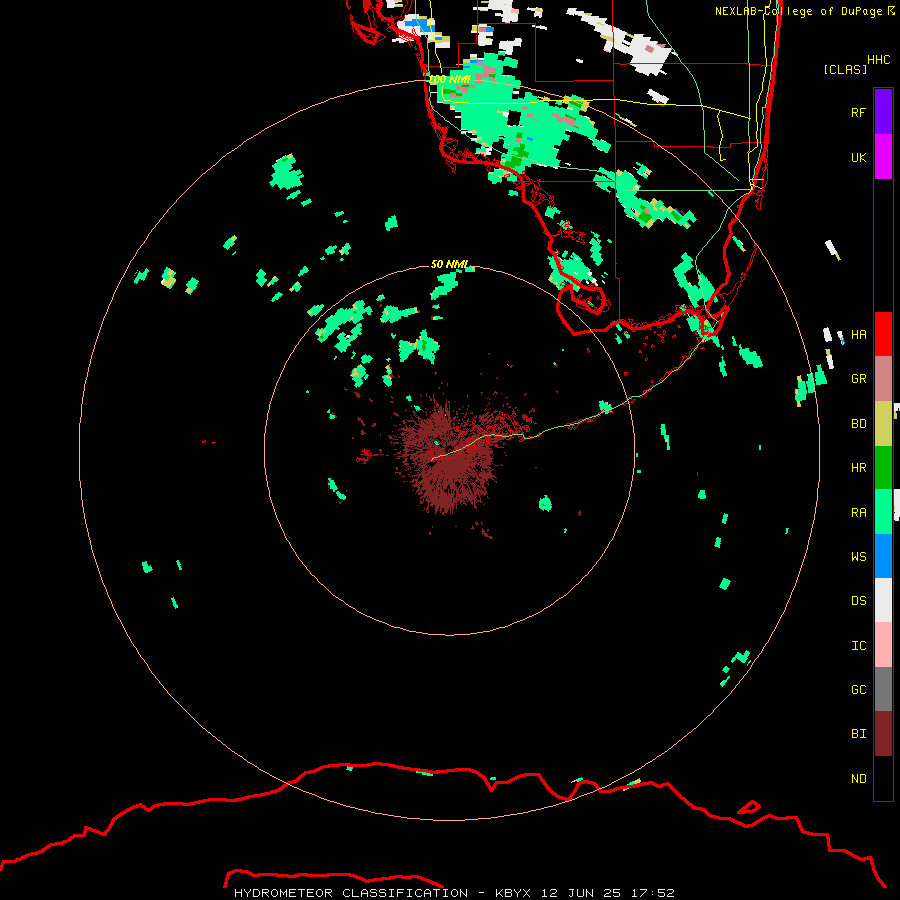Click the HYDROMETEOR CLASSIFICATION title text
900x900 pixels.
(351, 893)
